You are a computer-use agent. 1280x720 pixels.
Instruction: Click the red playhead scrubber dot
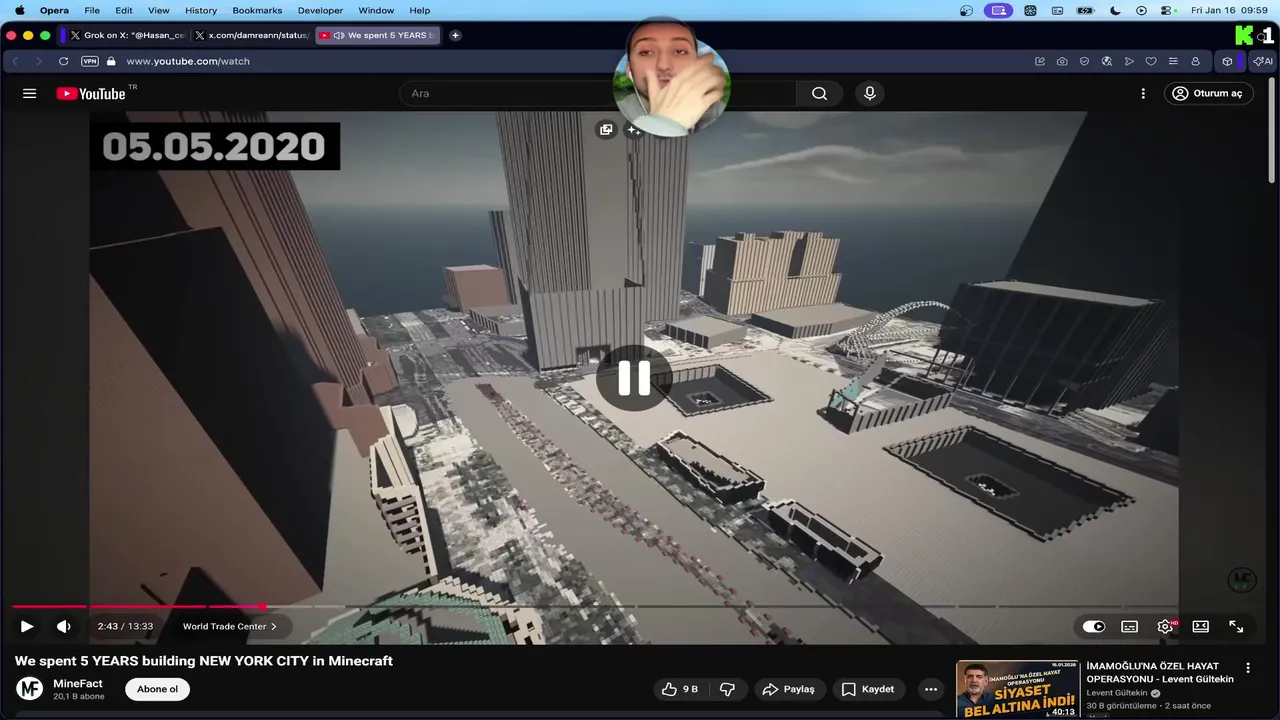pyautogui.click(x=263, y=606)
